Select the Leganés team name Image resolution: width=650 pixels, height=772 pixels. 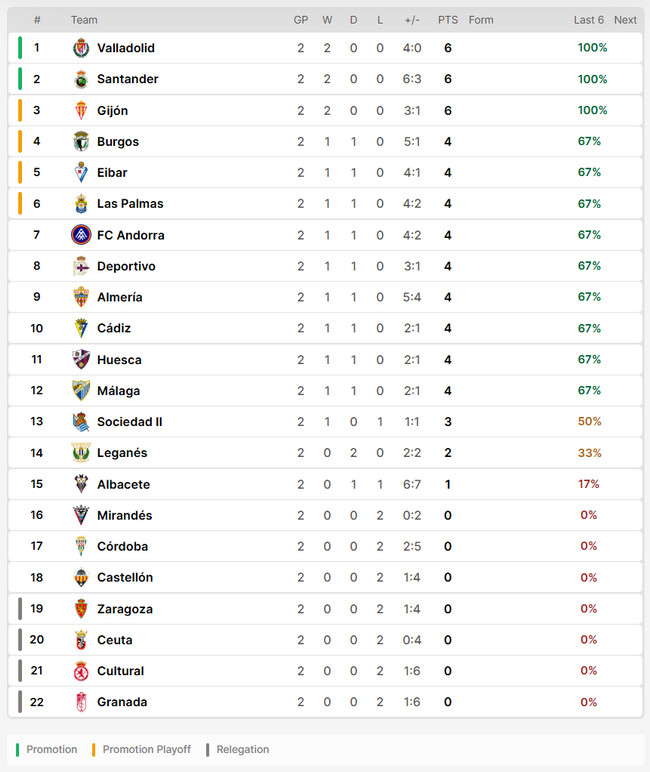pos(122,453)
